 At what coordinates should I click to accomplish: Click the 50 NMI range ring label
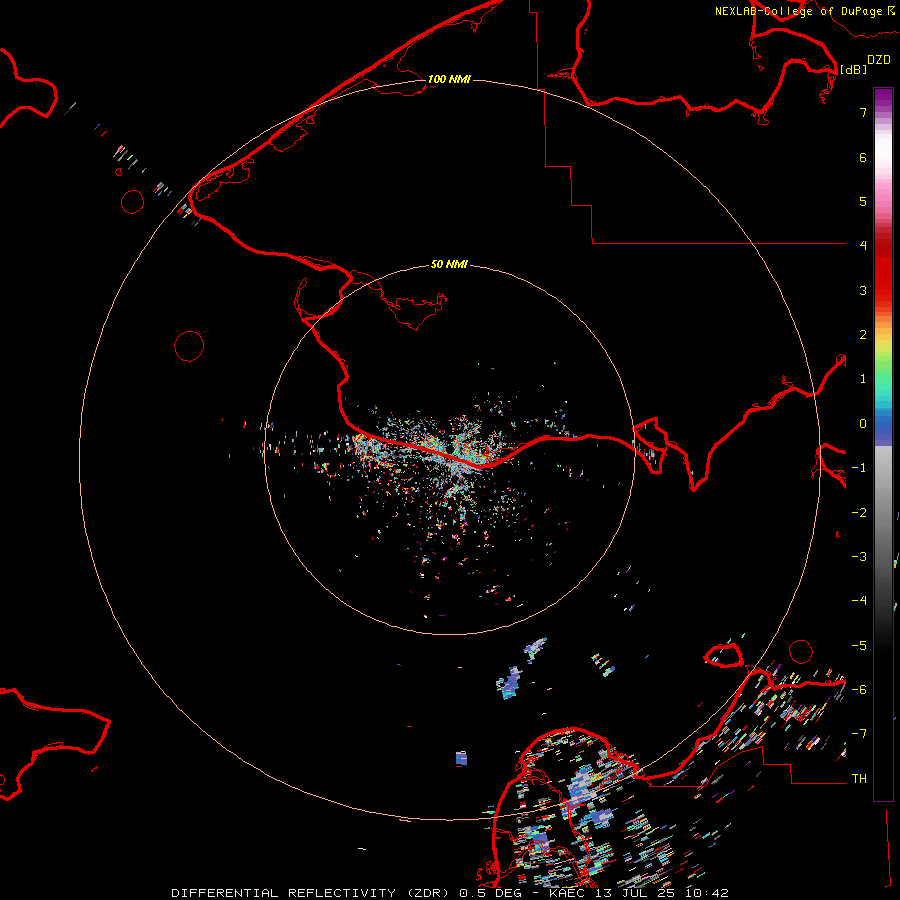449,265
